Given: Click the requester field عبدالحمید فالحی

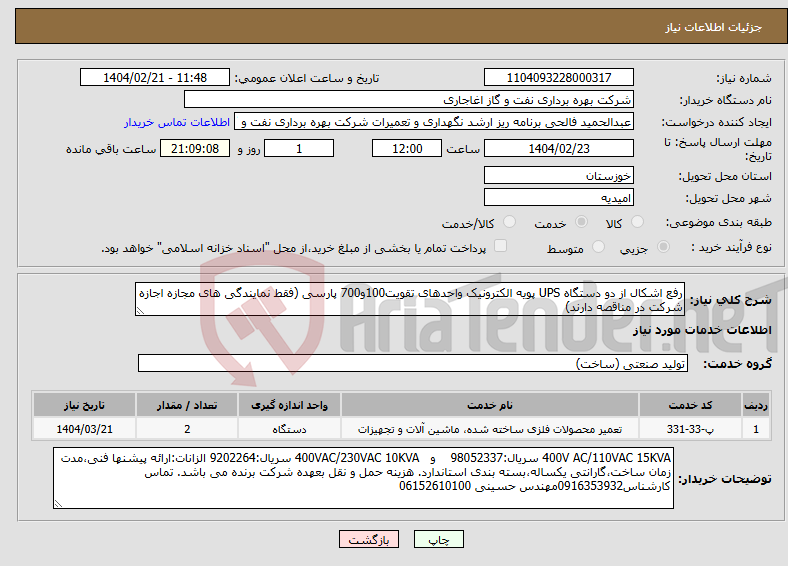Looking at the screenshot, I should pyautogui.click(x=434, y=122).
